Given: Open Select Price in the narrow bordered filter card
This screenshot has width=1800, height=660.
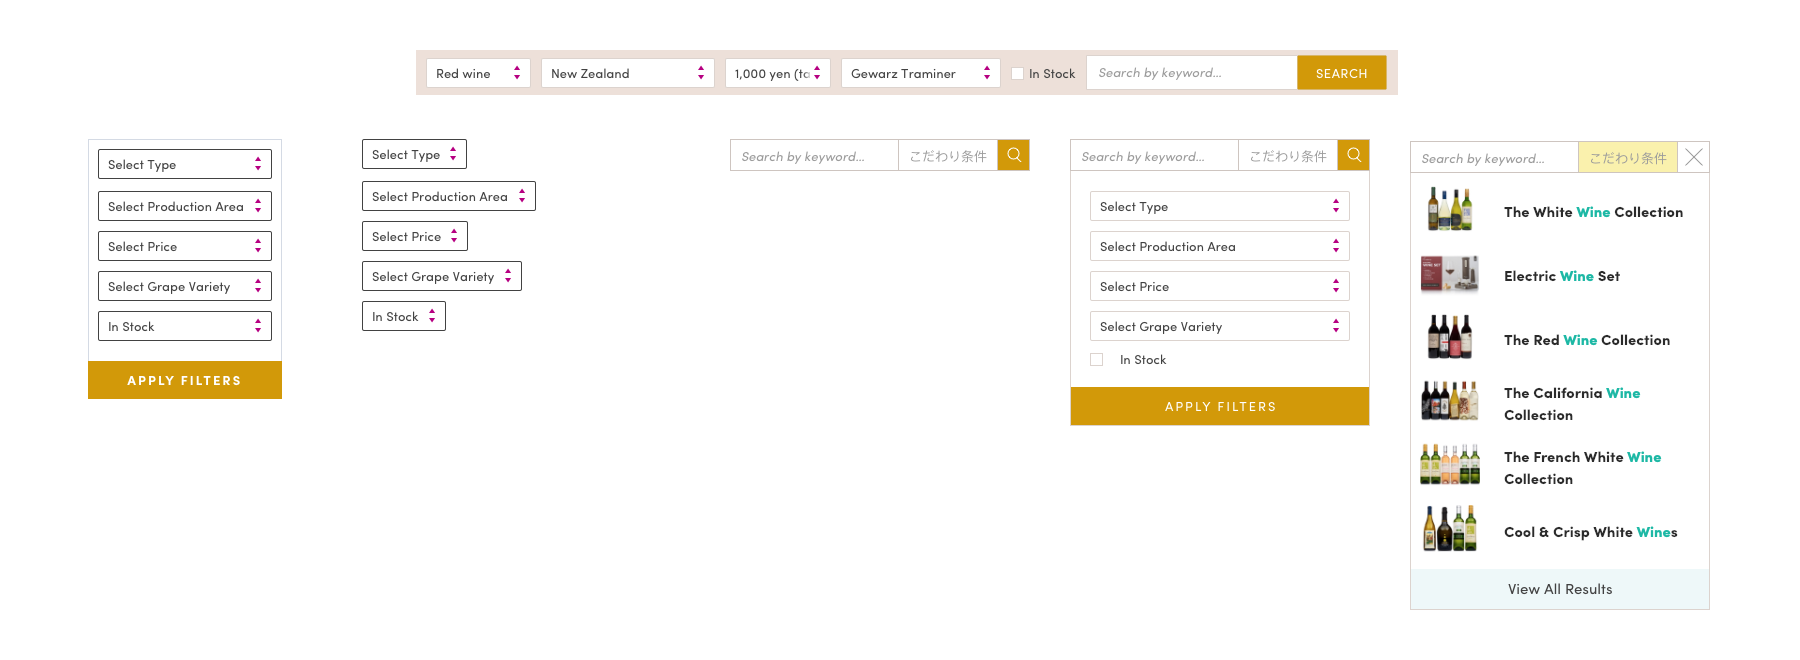Looking at the screenshot, I should click(x=185, y=246).
